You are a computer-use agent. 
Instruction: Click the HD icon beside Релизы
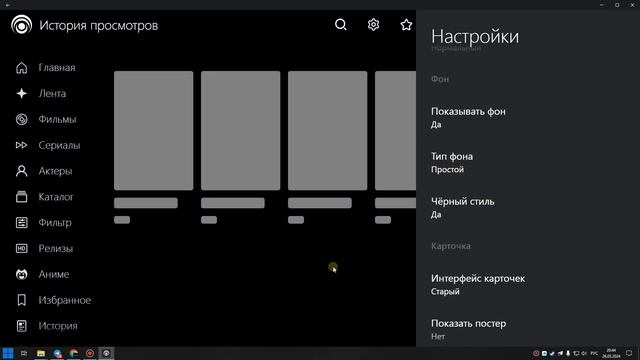click(x=22, y=248)
